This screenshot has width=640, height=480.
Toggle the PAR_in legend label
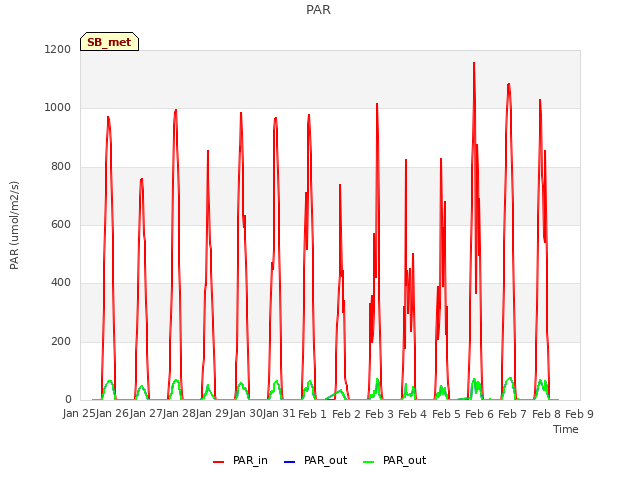pos(250,460)
